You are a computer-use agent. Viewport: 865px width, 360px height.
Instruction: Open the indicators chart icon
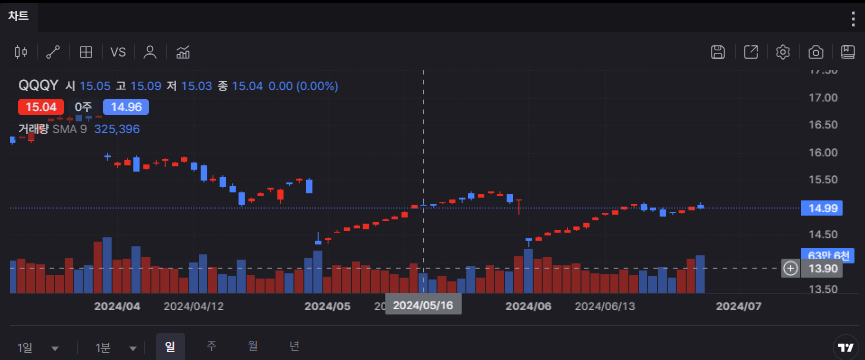(x=183, y=52)
